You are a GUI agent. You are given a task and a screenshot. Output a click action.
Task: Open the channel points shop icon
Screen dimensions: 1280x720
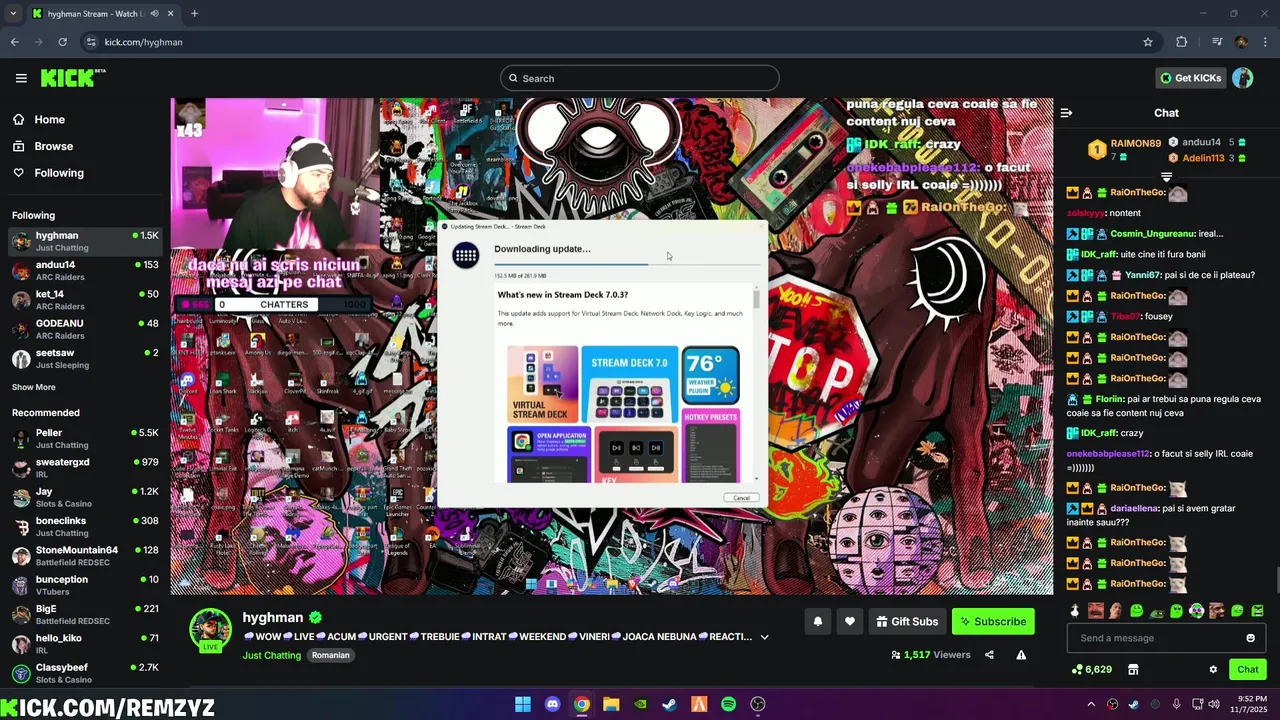(1133, 669)
